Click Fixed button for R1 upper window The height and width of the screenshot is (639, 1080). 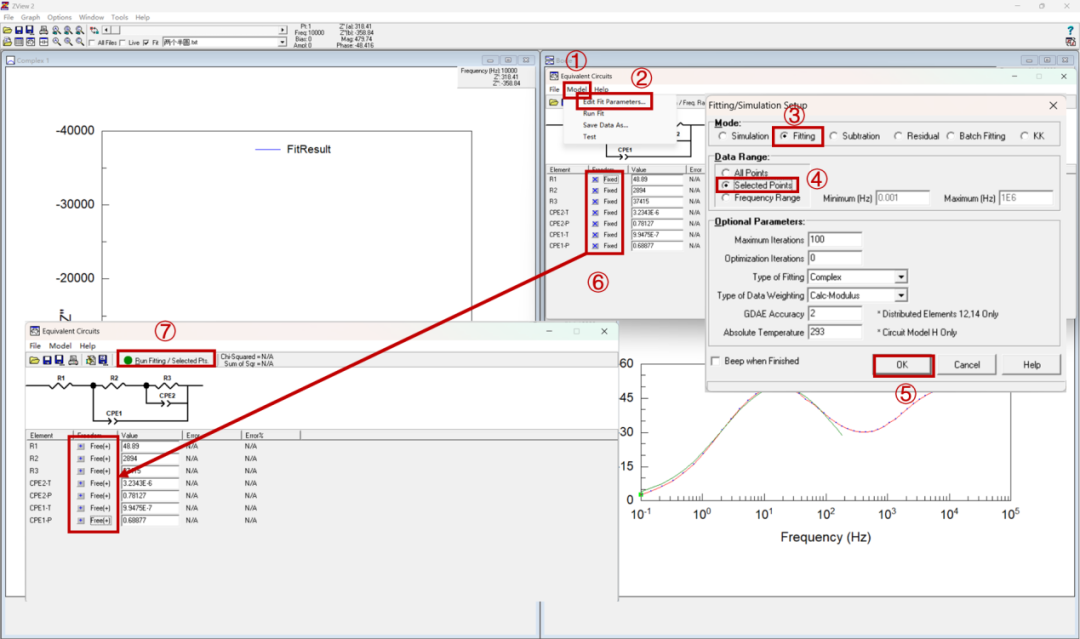pyautogui.click(x=610, y=180)
